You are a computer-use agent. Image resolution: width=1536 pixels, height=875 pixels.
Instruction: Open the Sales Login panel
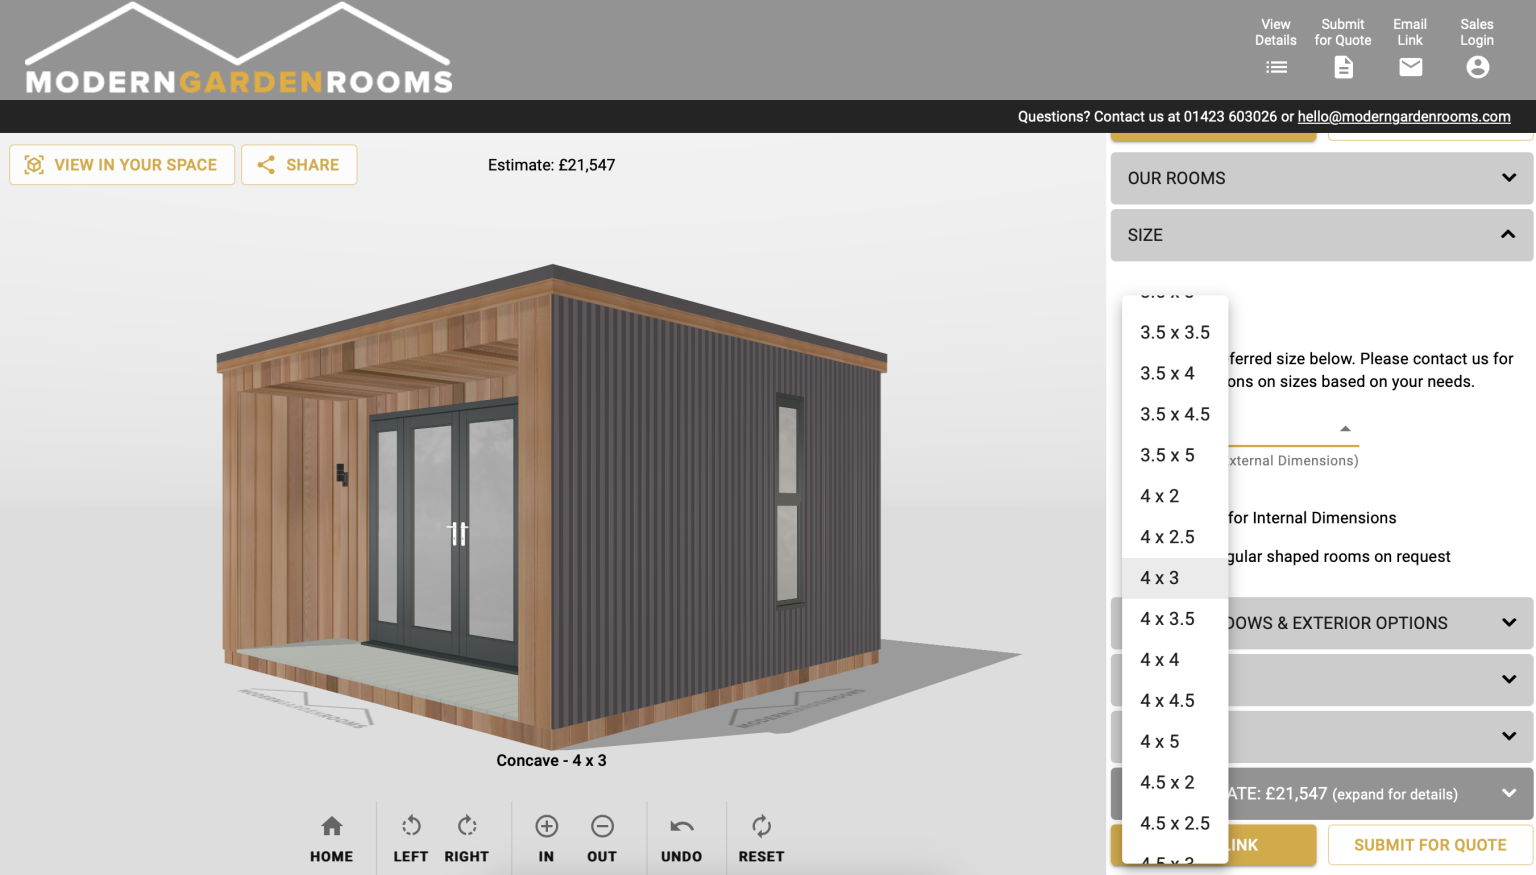[x=1477, y=67]
